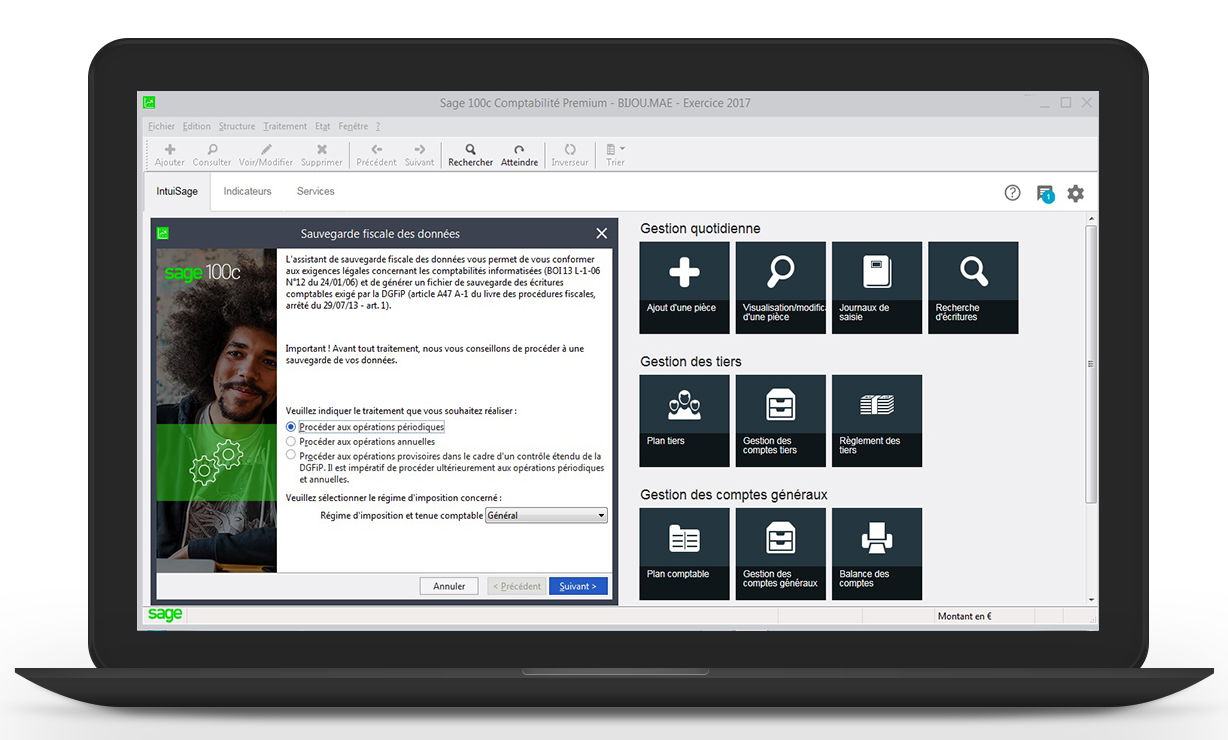The image size is (1228, 740).
Task: Click the Annuler button
Action: pyautogui.click(x=449, y=586)
